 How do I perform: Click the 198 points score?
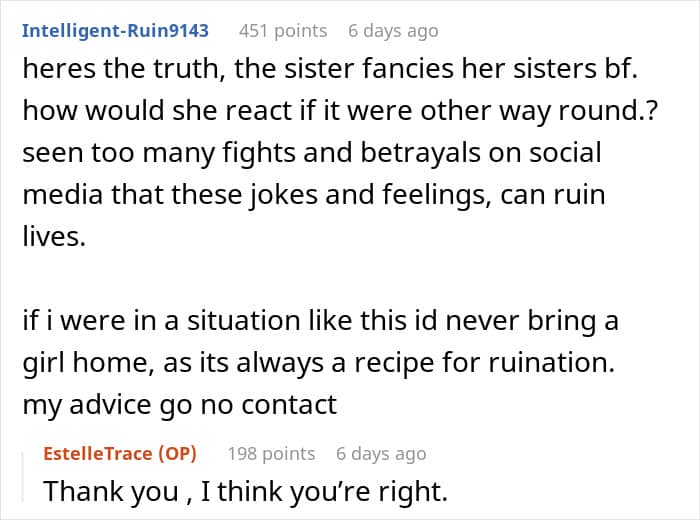(x=271, y=454)
